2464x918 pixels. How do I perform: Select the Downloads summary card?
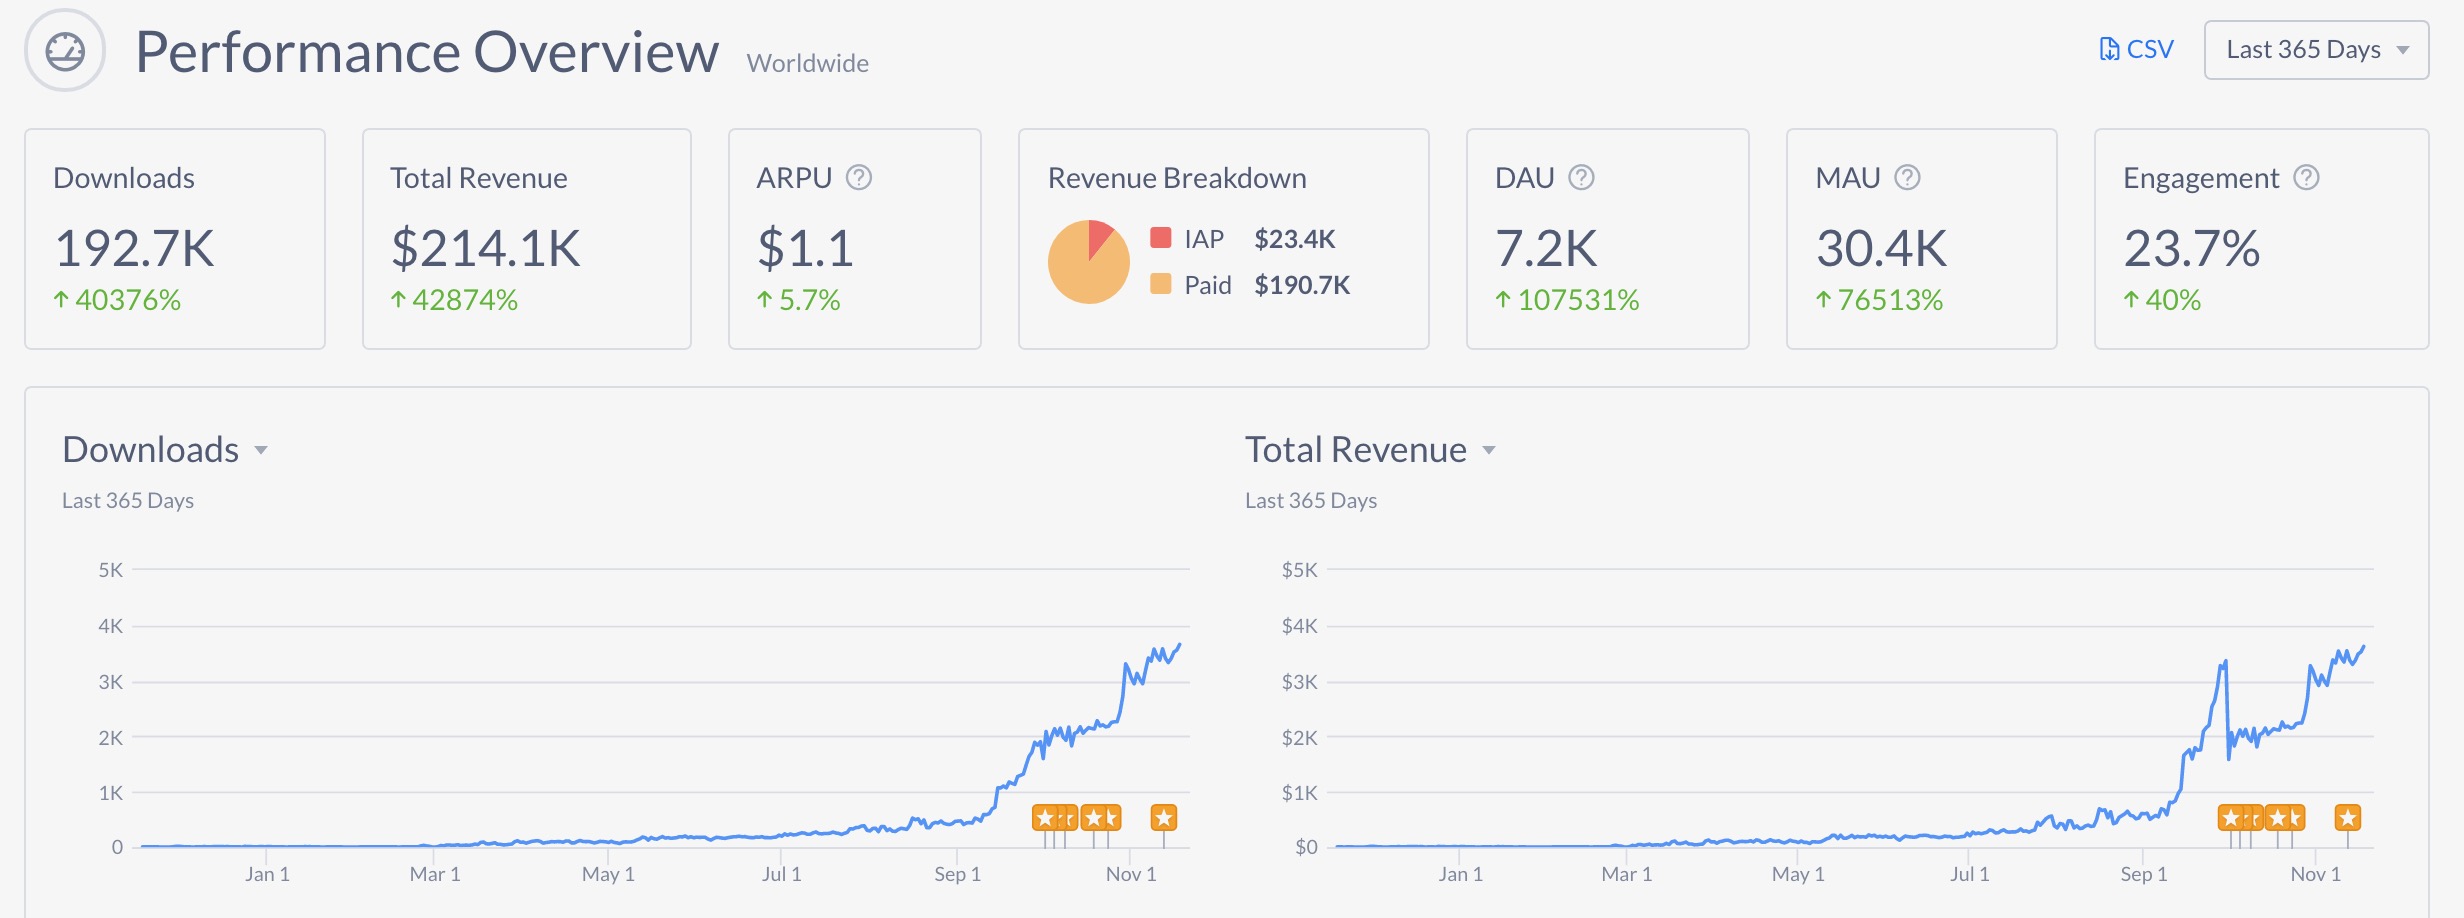click(174, 239)
